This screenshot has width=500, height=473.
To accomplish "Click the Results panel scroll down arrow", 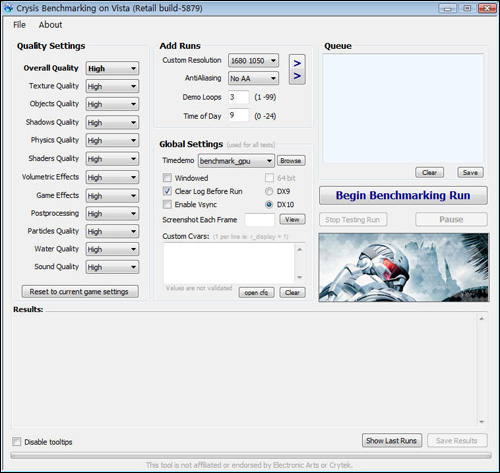I will click(x=482, y=422).
